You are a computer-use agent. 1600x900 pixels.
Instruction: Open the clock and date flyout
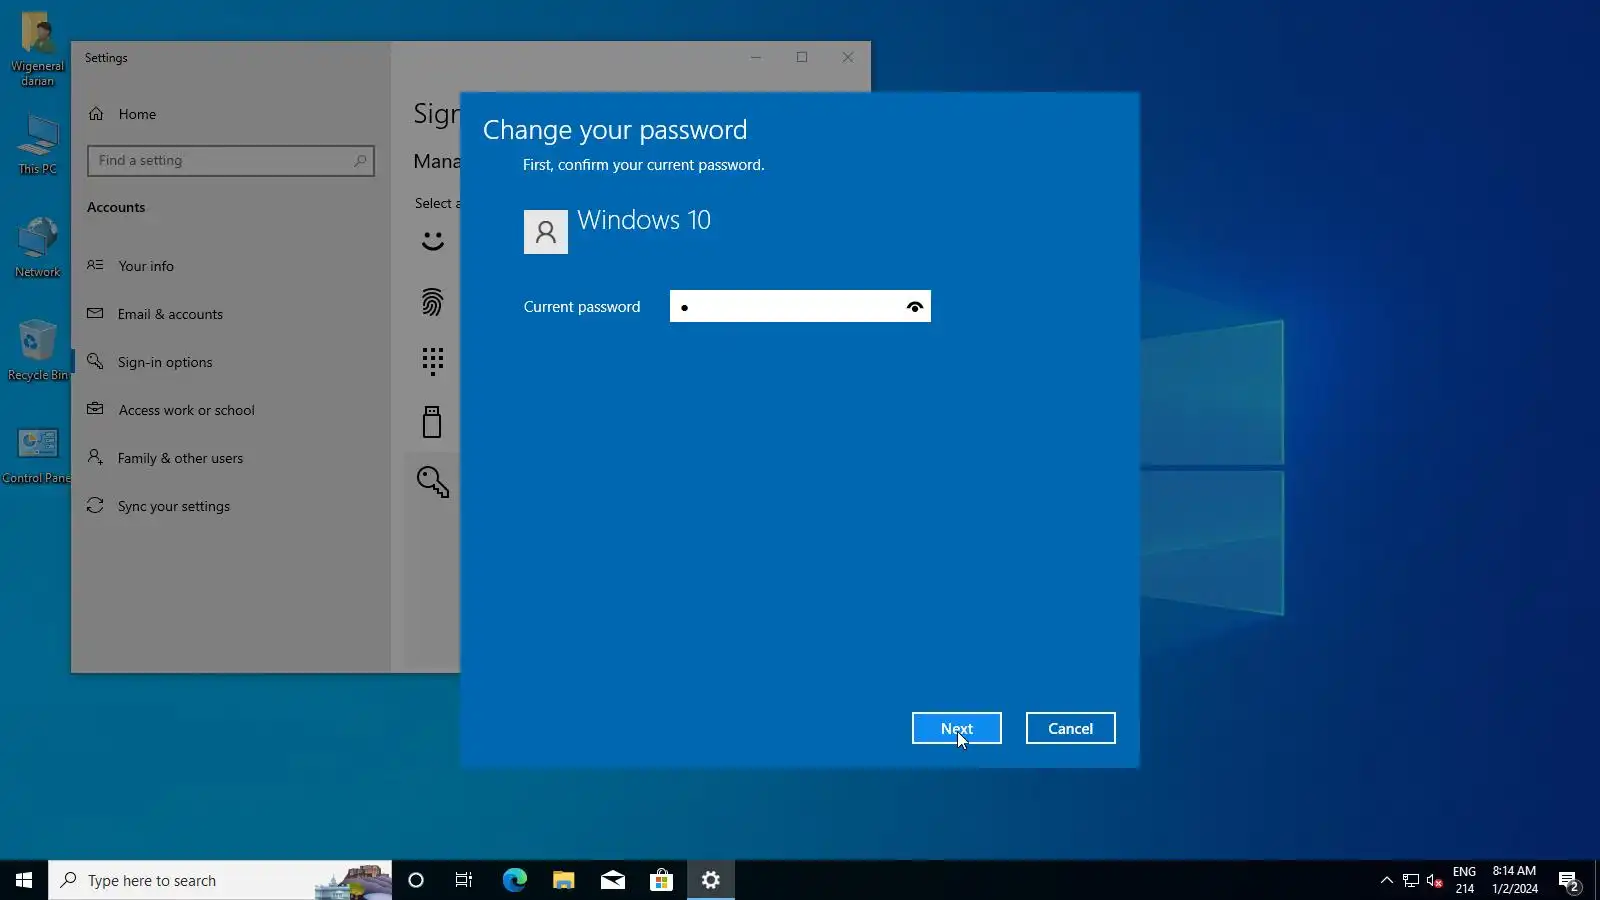tap(1515, 880)
